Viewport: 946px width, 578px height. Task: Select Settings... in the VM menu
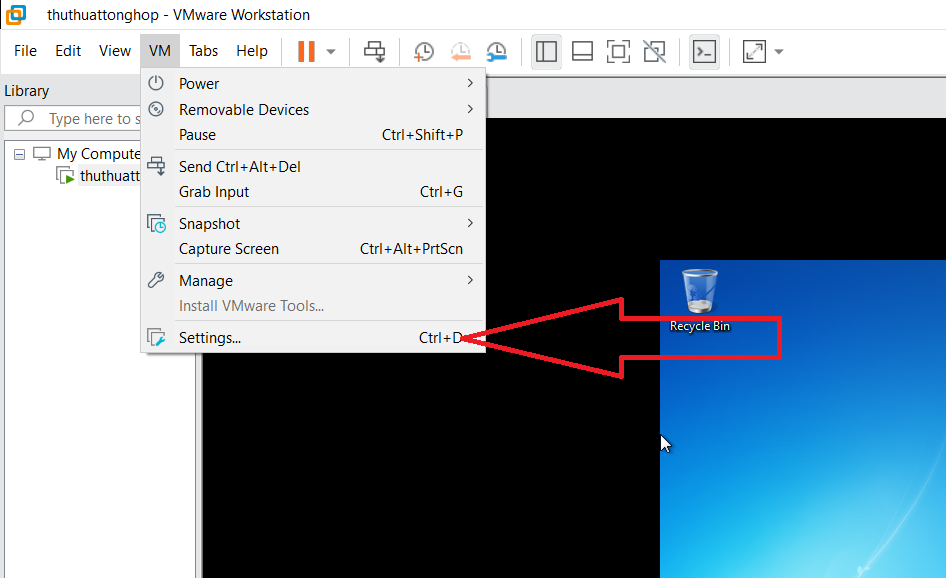click(210, 338)
